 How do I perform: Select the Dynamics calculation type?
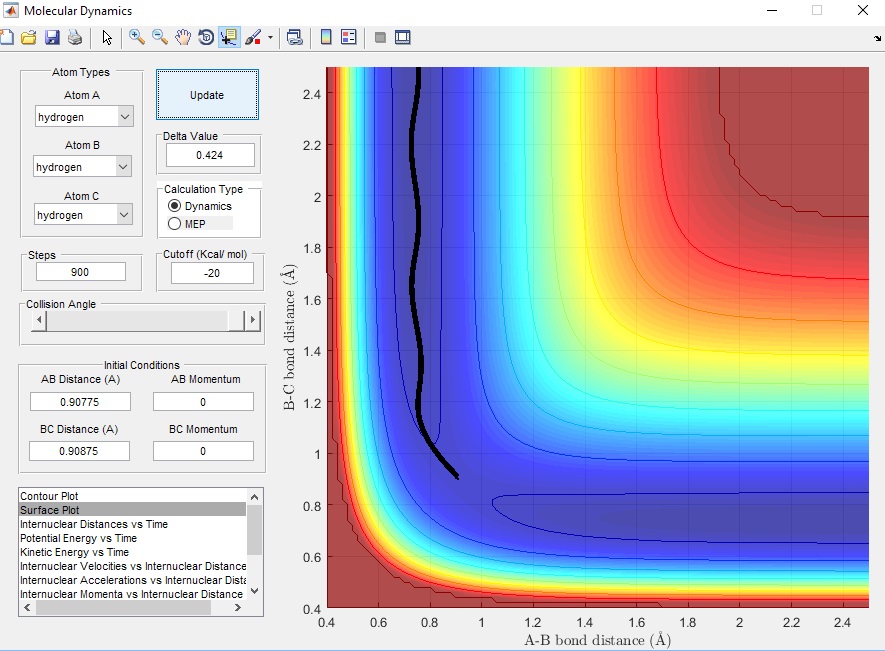175,206
